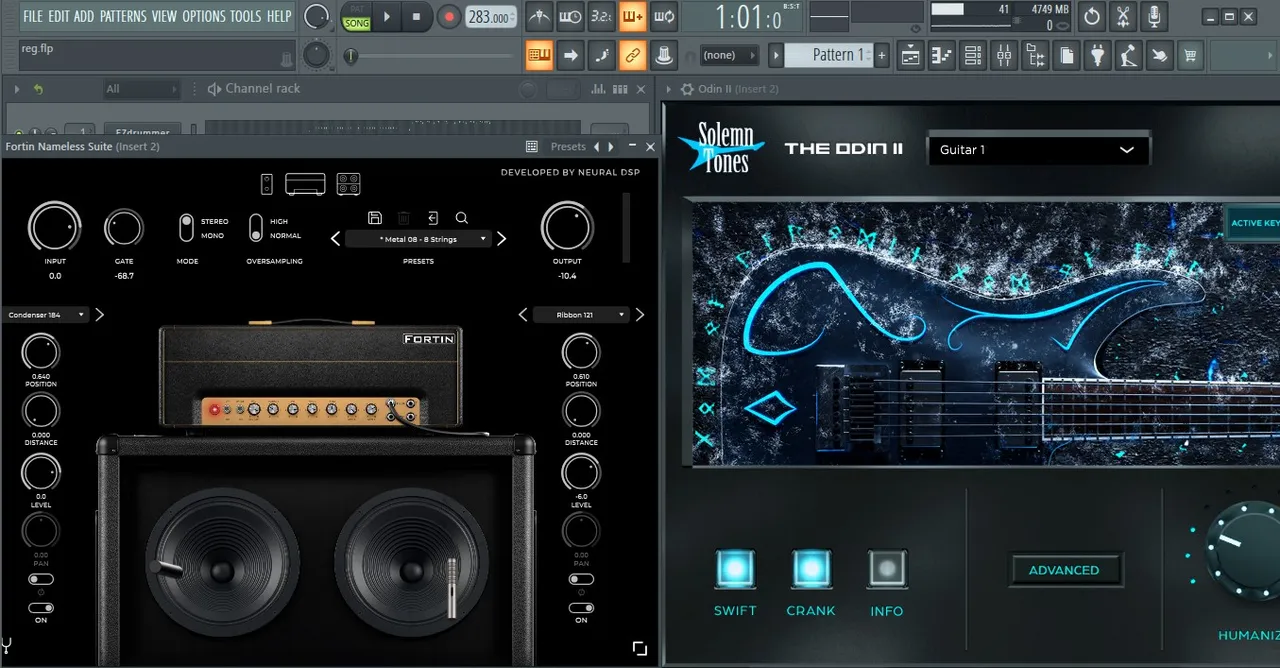Toggle left mic ON switch

[x=41, y=608]
